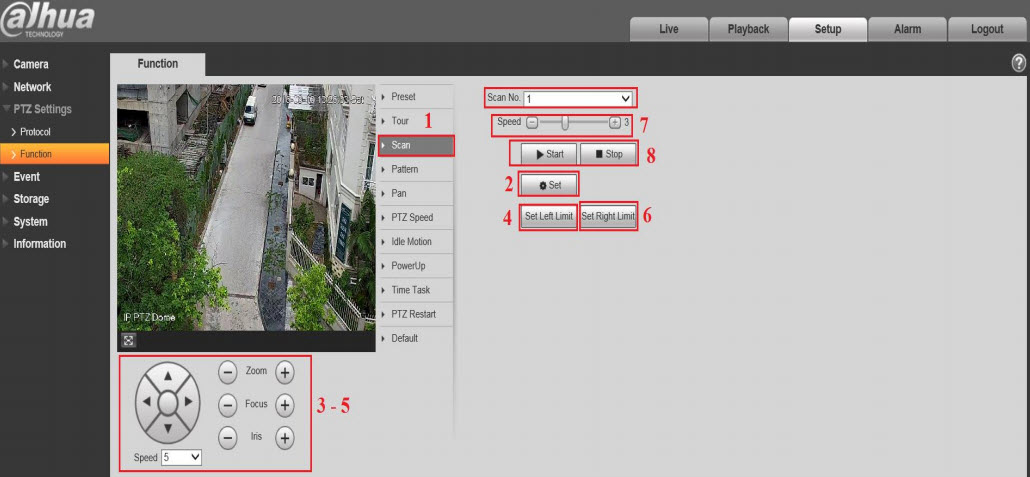Open the Playback tab
The image size is (1030, 477).
[x=748, y=29]
